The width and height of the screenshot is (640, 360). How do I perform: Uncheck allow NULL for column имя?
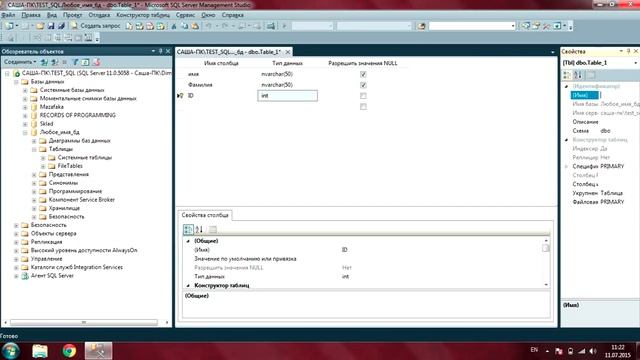click(363, 74)
